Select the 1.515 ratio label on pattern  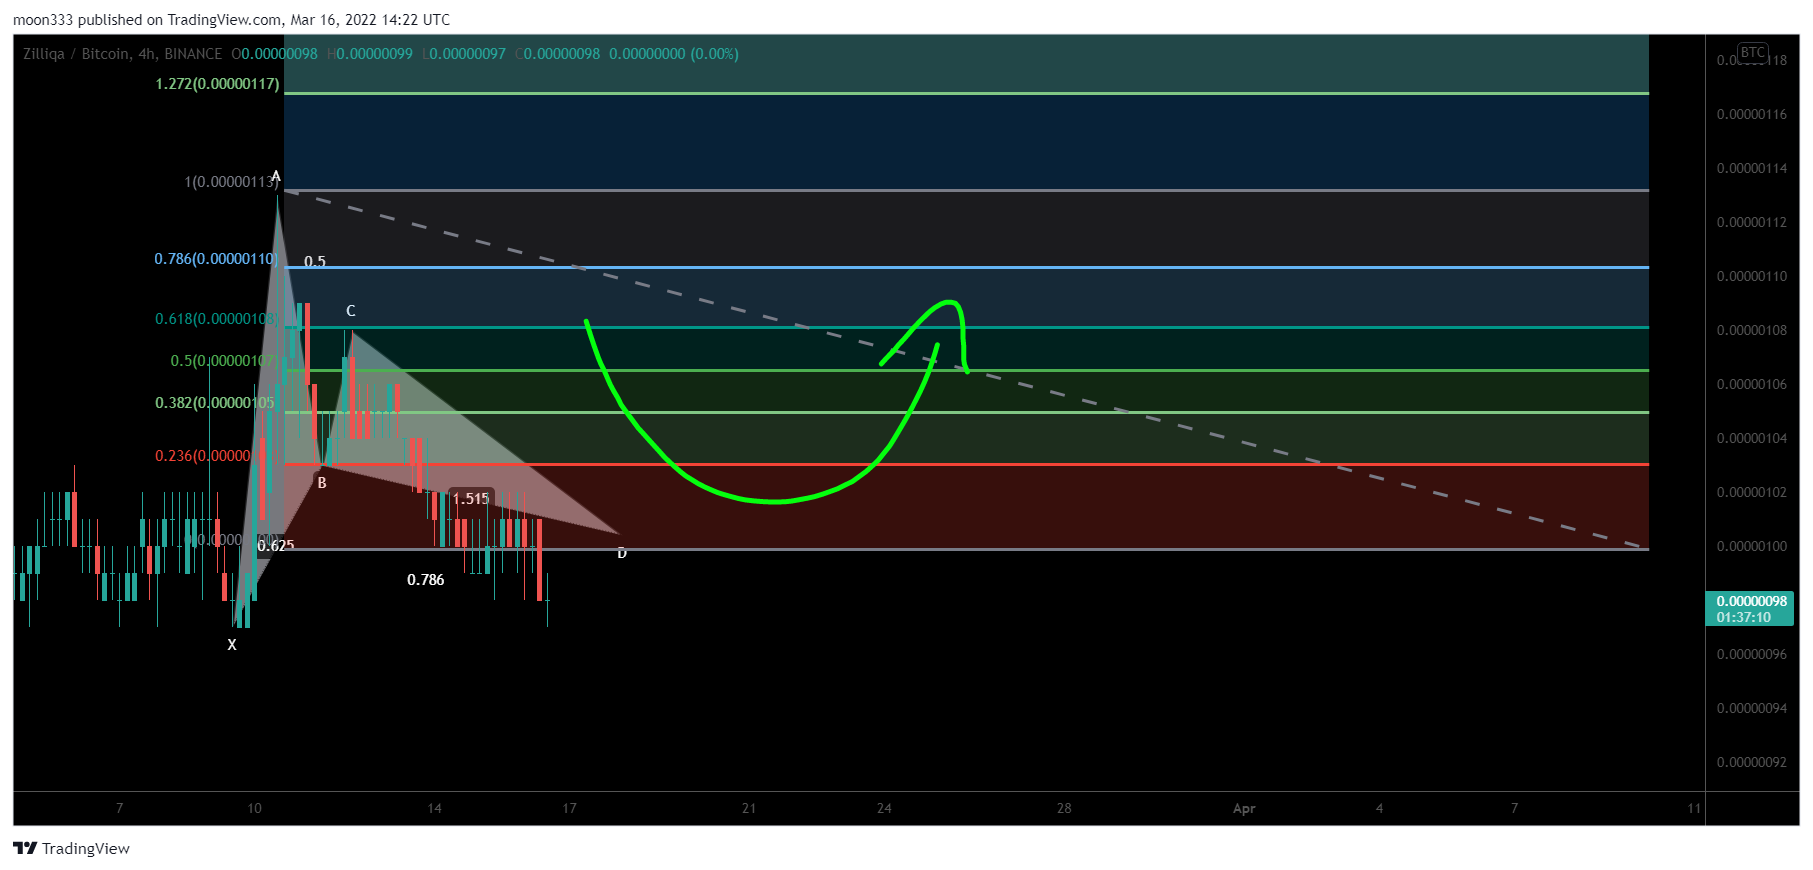(x=471, y=498)
